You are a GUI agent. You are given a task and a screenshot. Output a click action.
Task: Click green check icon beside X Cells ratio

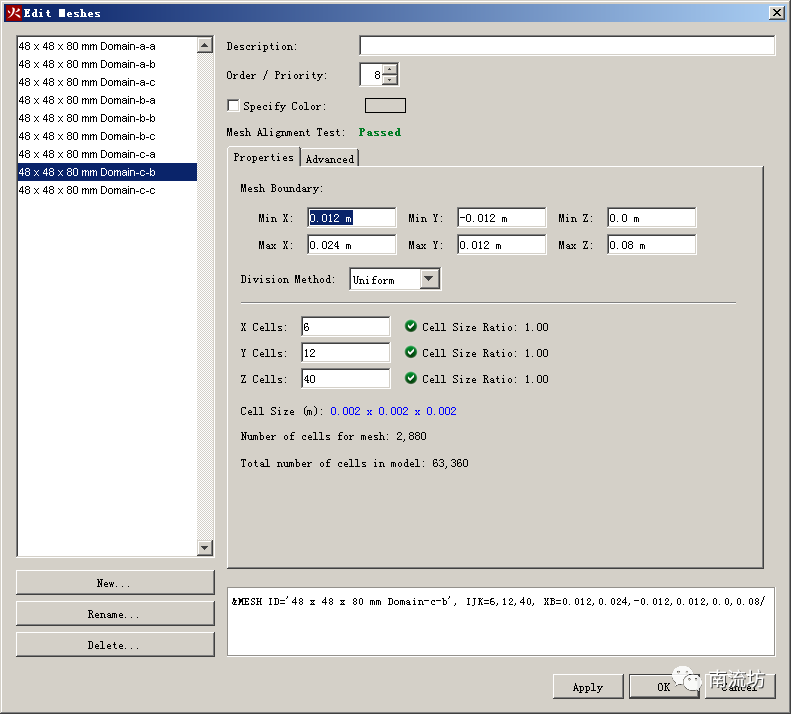[x=411, y=326]
